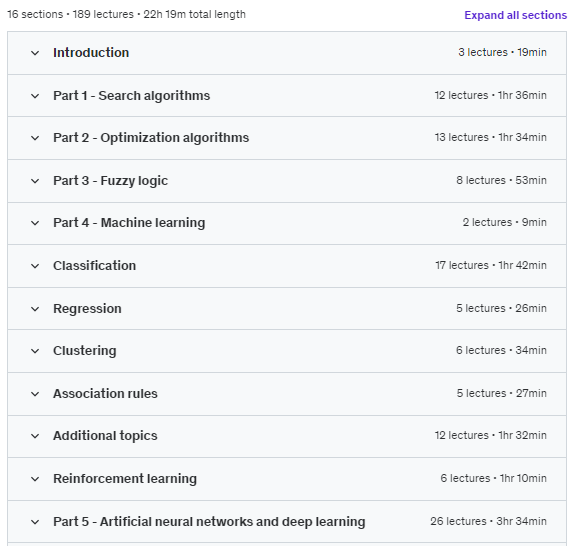
Task: Expand Part 1 - Search algorithms chevron
Action: tap(35, 96)
